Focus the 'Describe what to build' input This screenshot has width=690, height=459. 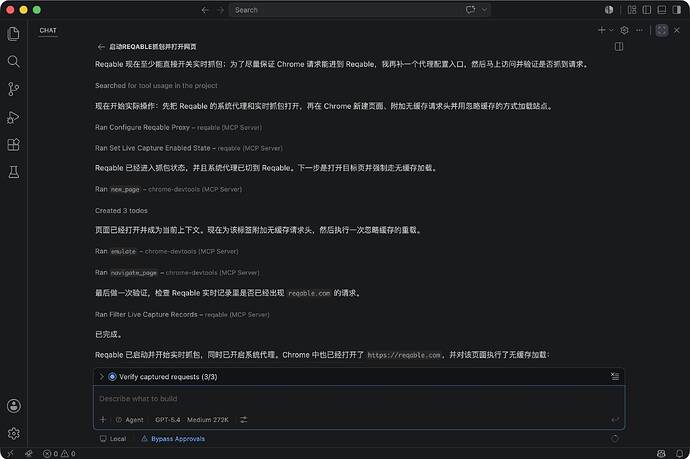(359, 399)
